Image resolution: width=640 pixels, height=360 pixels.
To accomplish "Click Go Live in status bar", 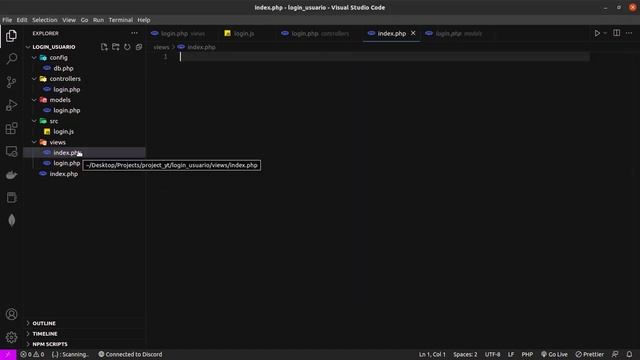I will (554, 354).
